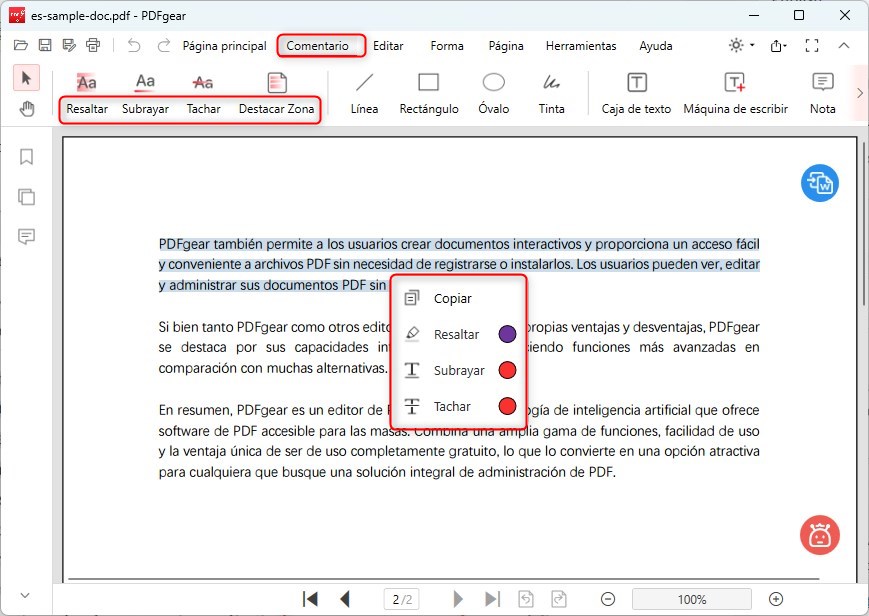Open the Forma tab
This screenshot has height=616, width=869.
[x=447, y=46]
